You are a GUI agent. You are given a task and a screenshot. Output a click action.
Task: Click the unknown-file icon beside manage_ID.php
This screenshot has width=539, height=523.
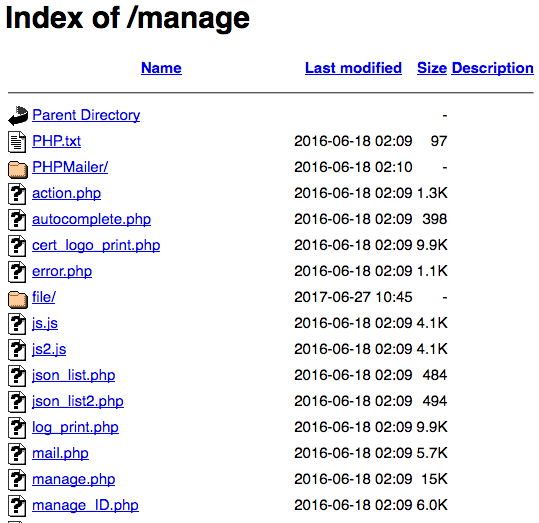17,505
